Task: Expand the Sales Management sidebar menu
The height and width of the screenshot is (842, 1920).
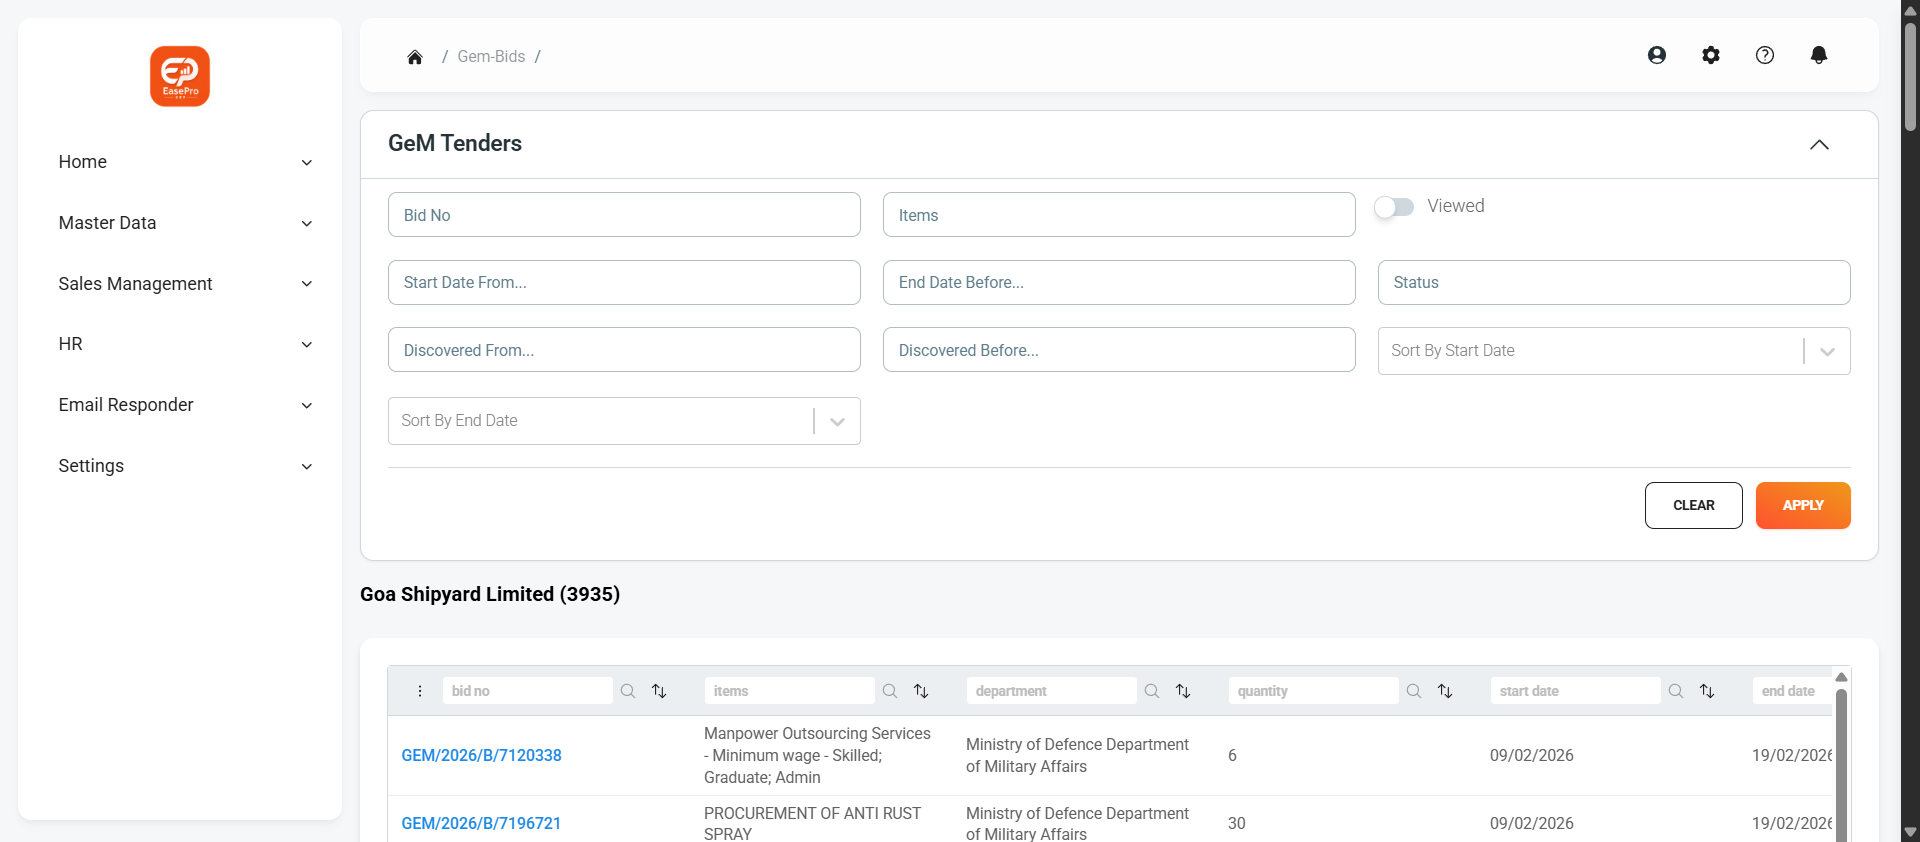Action: (185, 284)
